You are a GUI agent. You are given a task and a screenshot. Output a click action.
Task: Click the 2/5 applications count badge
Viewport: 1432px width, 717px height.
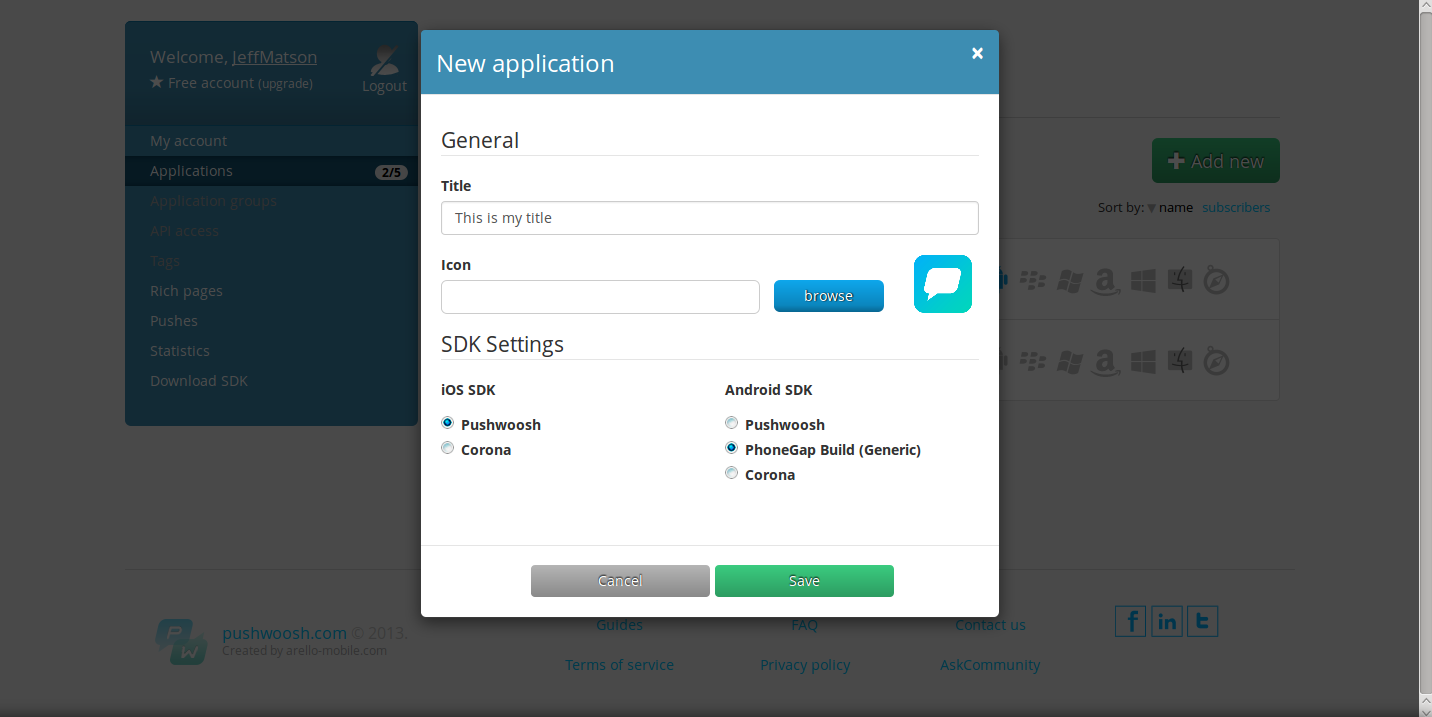coord(391,172)
